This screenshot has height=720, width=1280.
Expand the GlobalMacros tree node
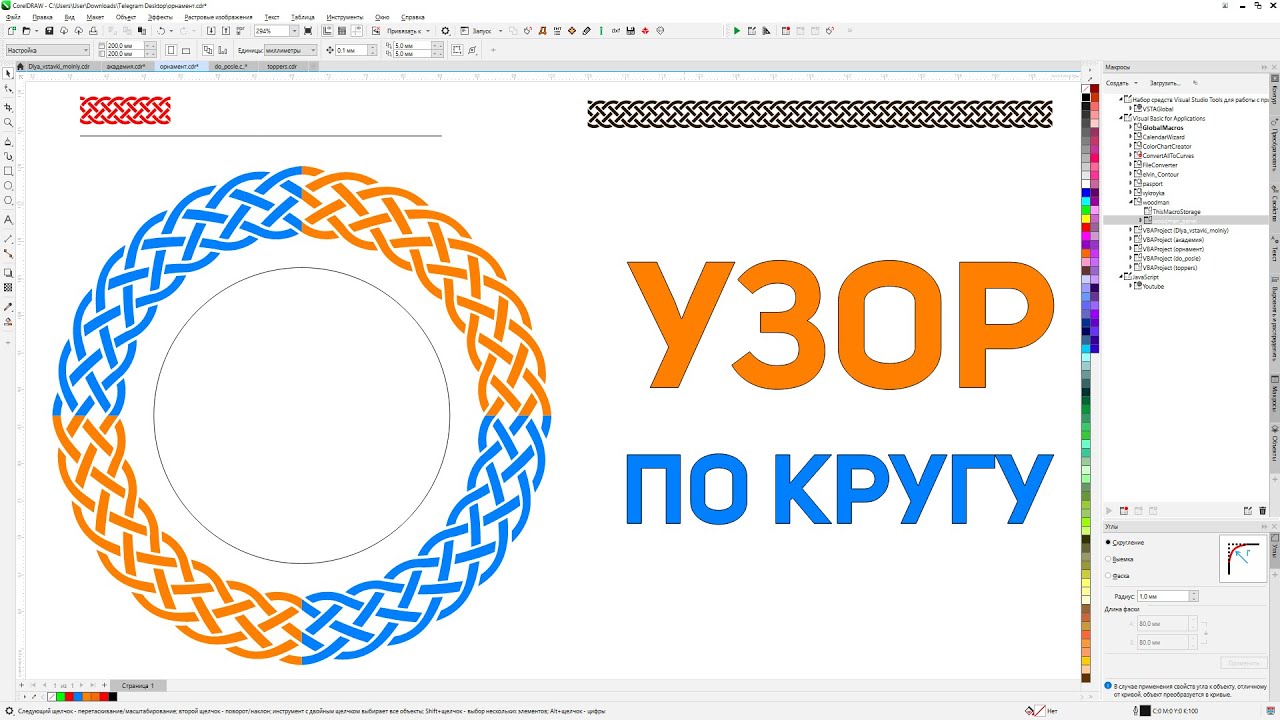click(x=1131, y=127)
